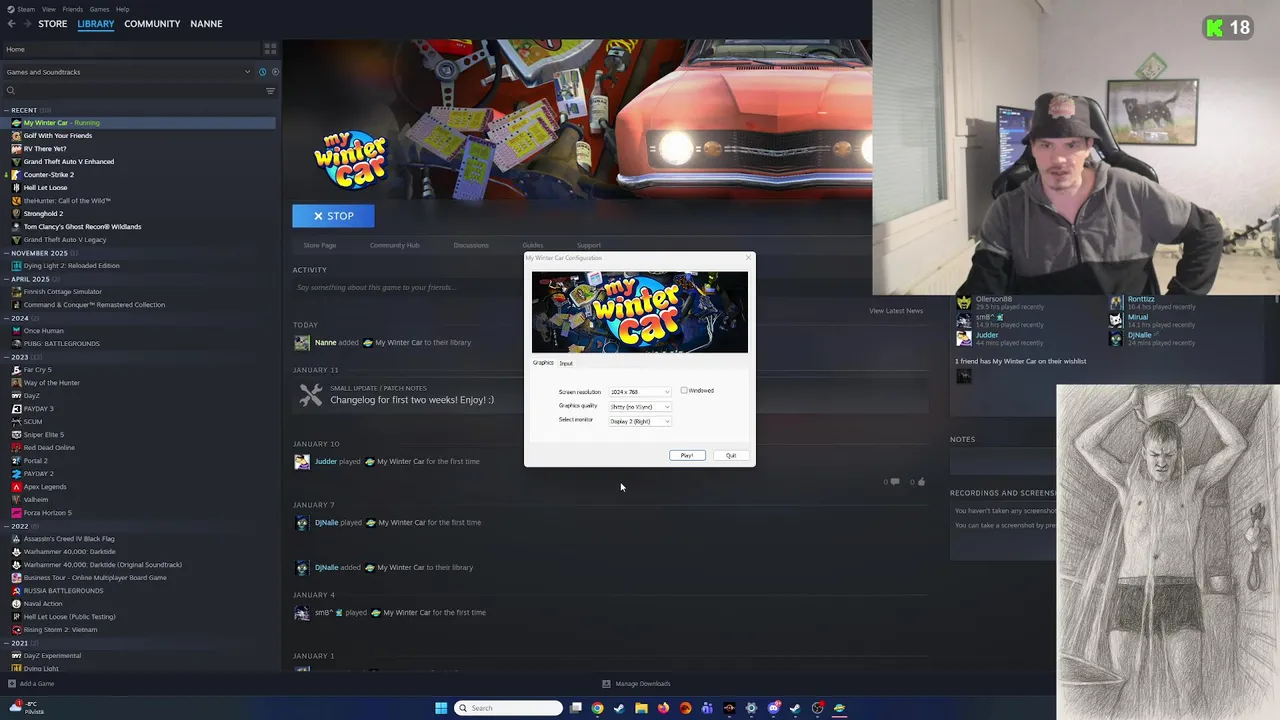
Task: Click the Steam logo in menu bar
Action: pos(10,9)
